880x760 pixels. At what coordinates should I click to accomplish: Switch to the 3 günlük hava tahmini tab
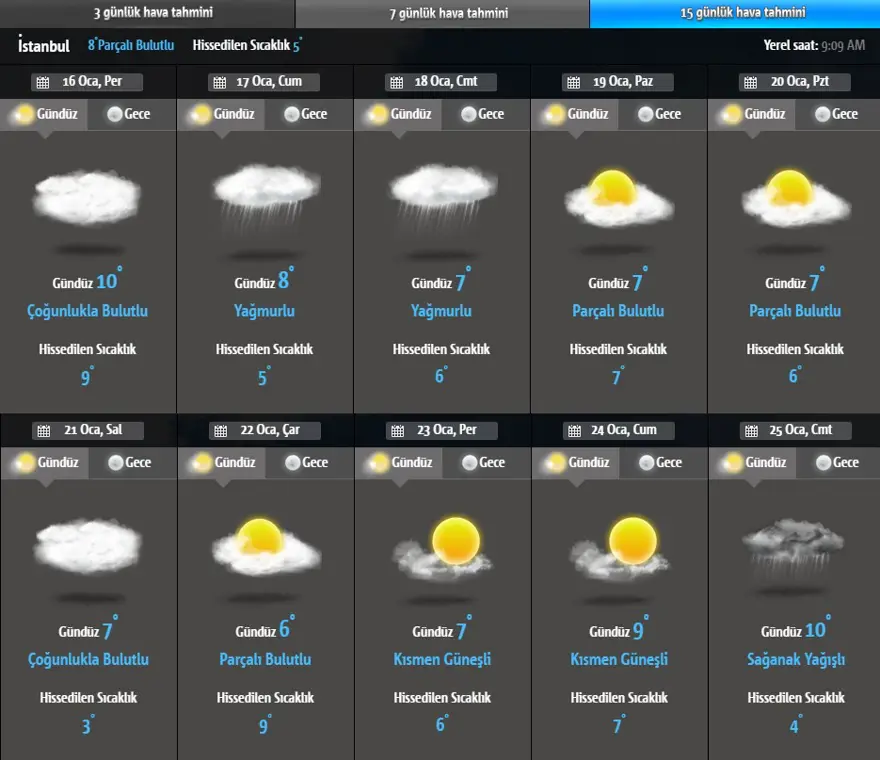tap(147, 13)
